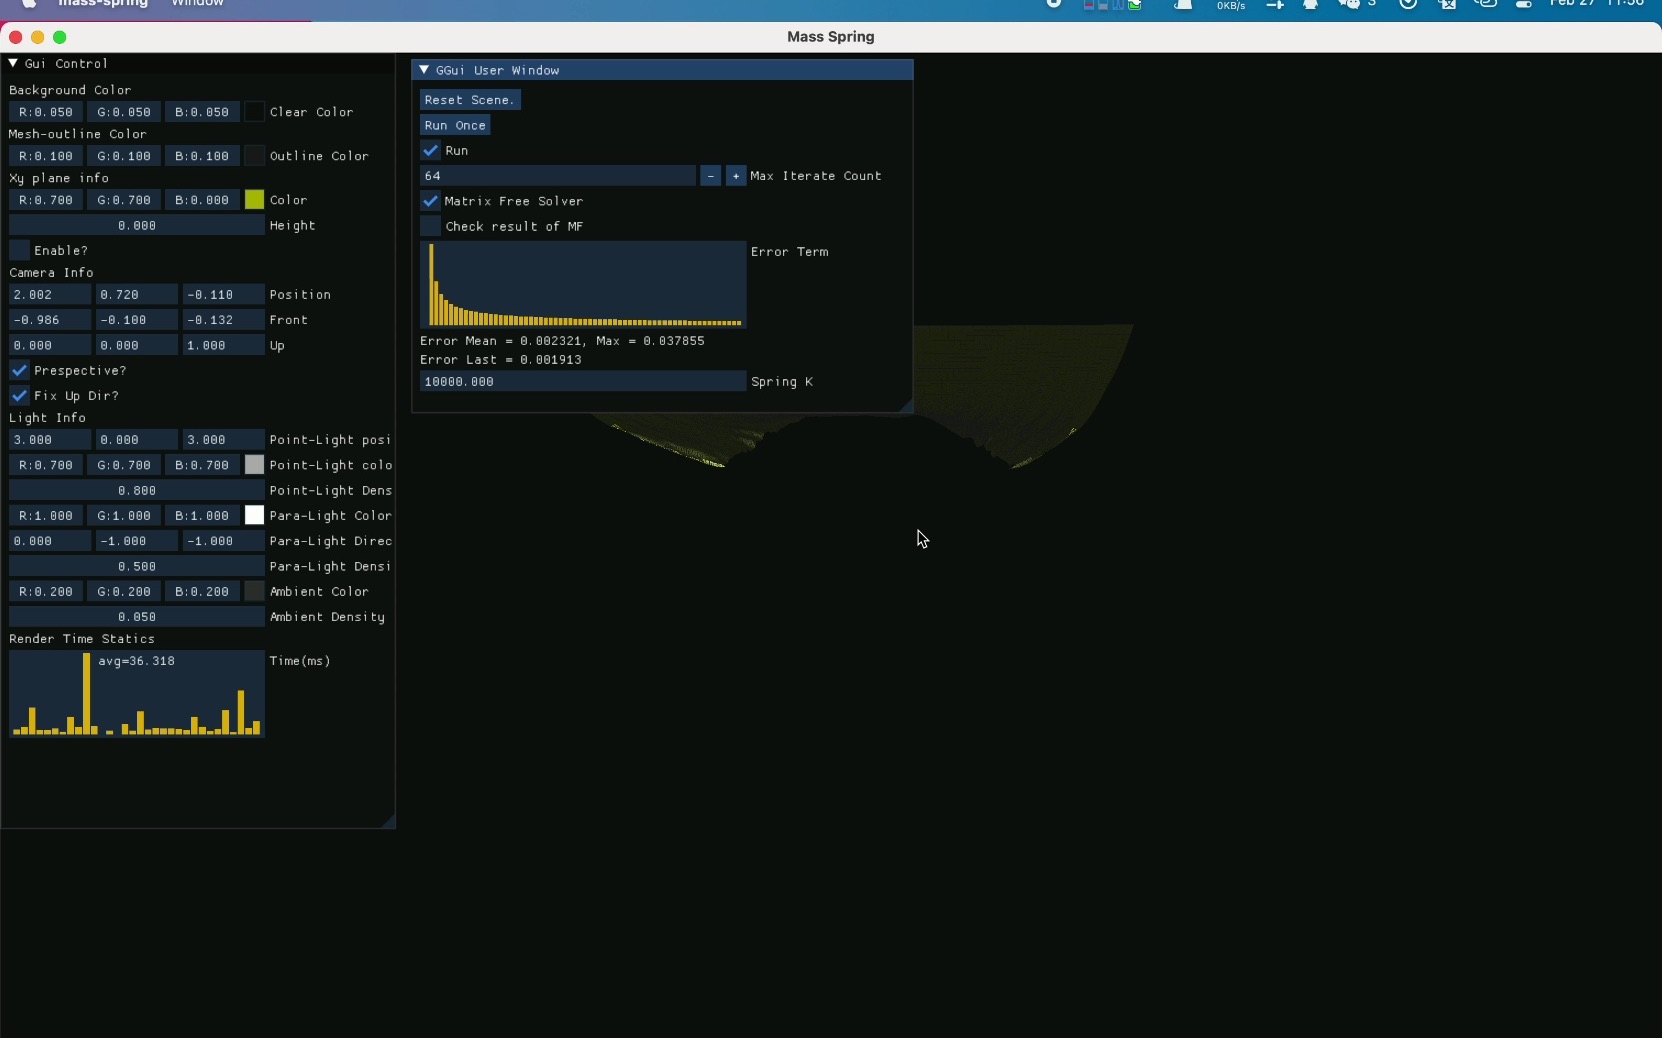Disable Matrix Free Solver
This screenshot has height=1038, width=1662.
pyautogui.click(x=430, y=201)
